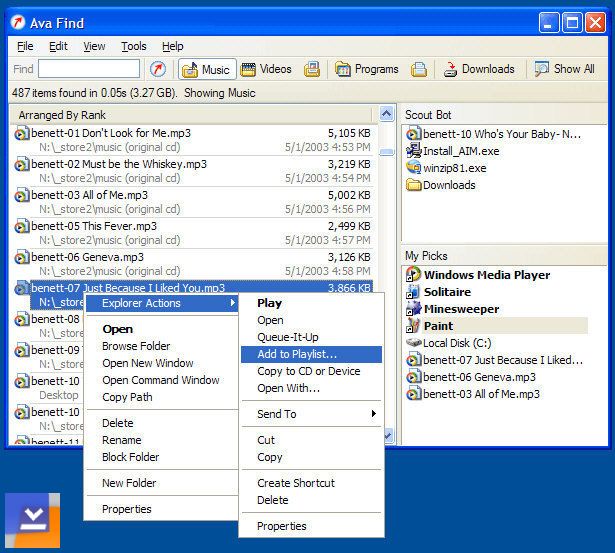Choose bold Open in the left context menu
615x553 pixels.
162,329
